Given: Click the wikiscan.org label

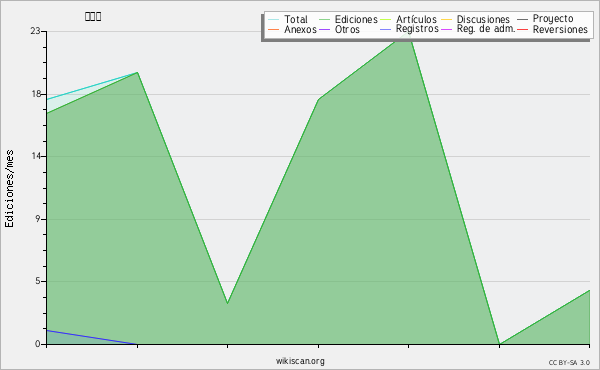Looking at the screenshot, I should 300,361.
